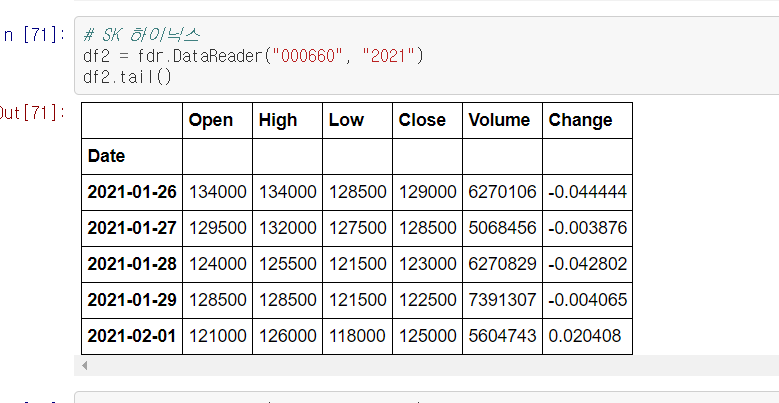Click the High value 132000
This screenshot has height=403, width=779.
(287, 228)
